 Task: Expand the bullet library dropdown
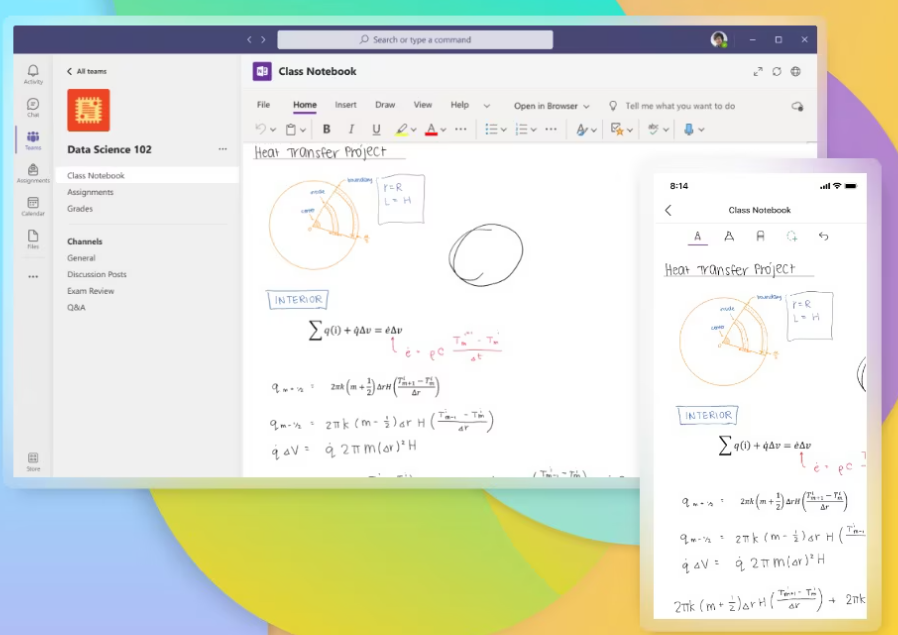pyautogui.click(x=503, y=130)
